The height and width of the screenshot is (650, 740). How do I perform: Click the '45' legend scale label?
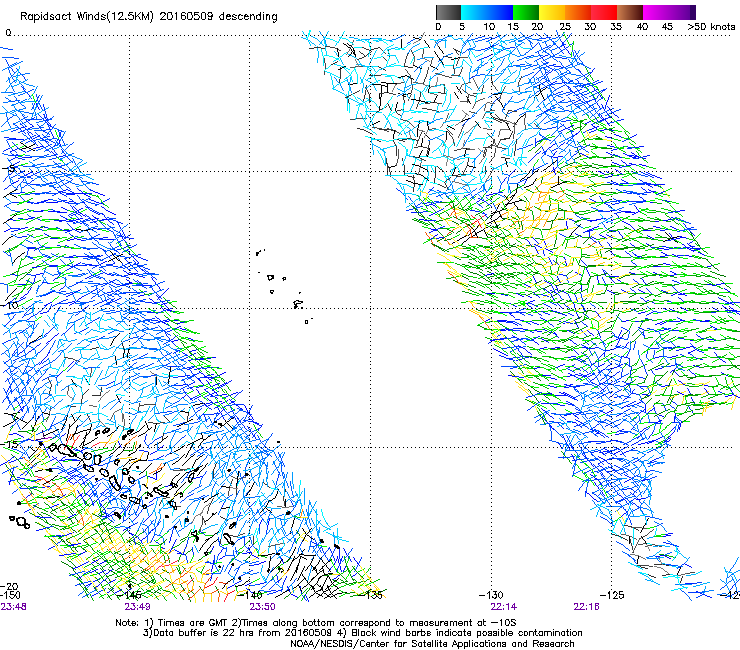coord(667,26)
